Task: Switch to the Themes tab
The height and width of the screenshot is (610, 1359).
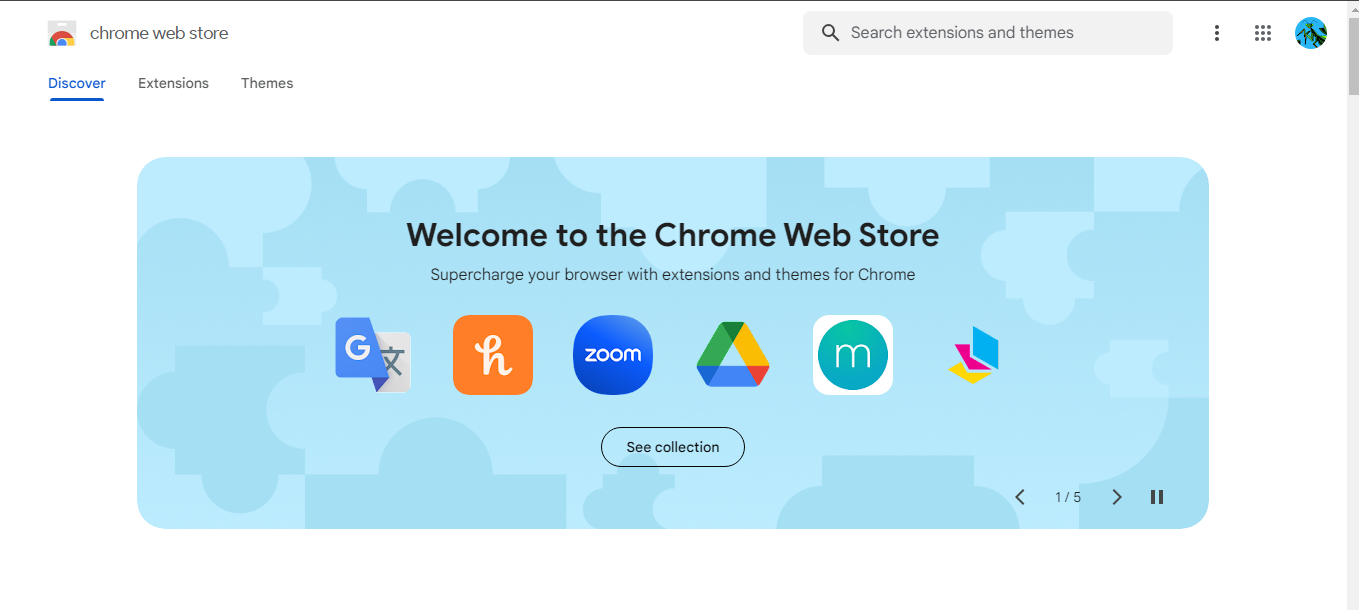Action: click(x=267, y=83)
